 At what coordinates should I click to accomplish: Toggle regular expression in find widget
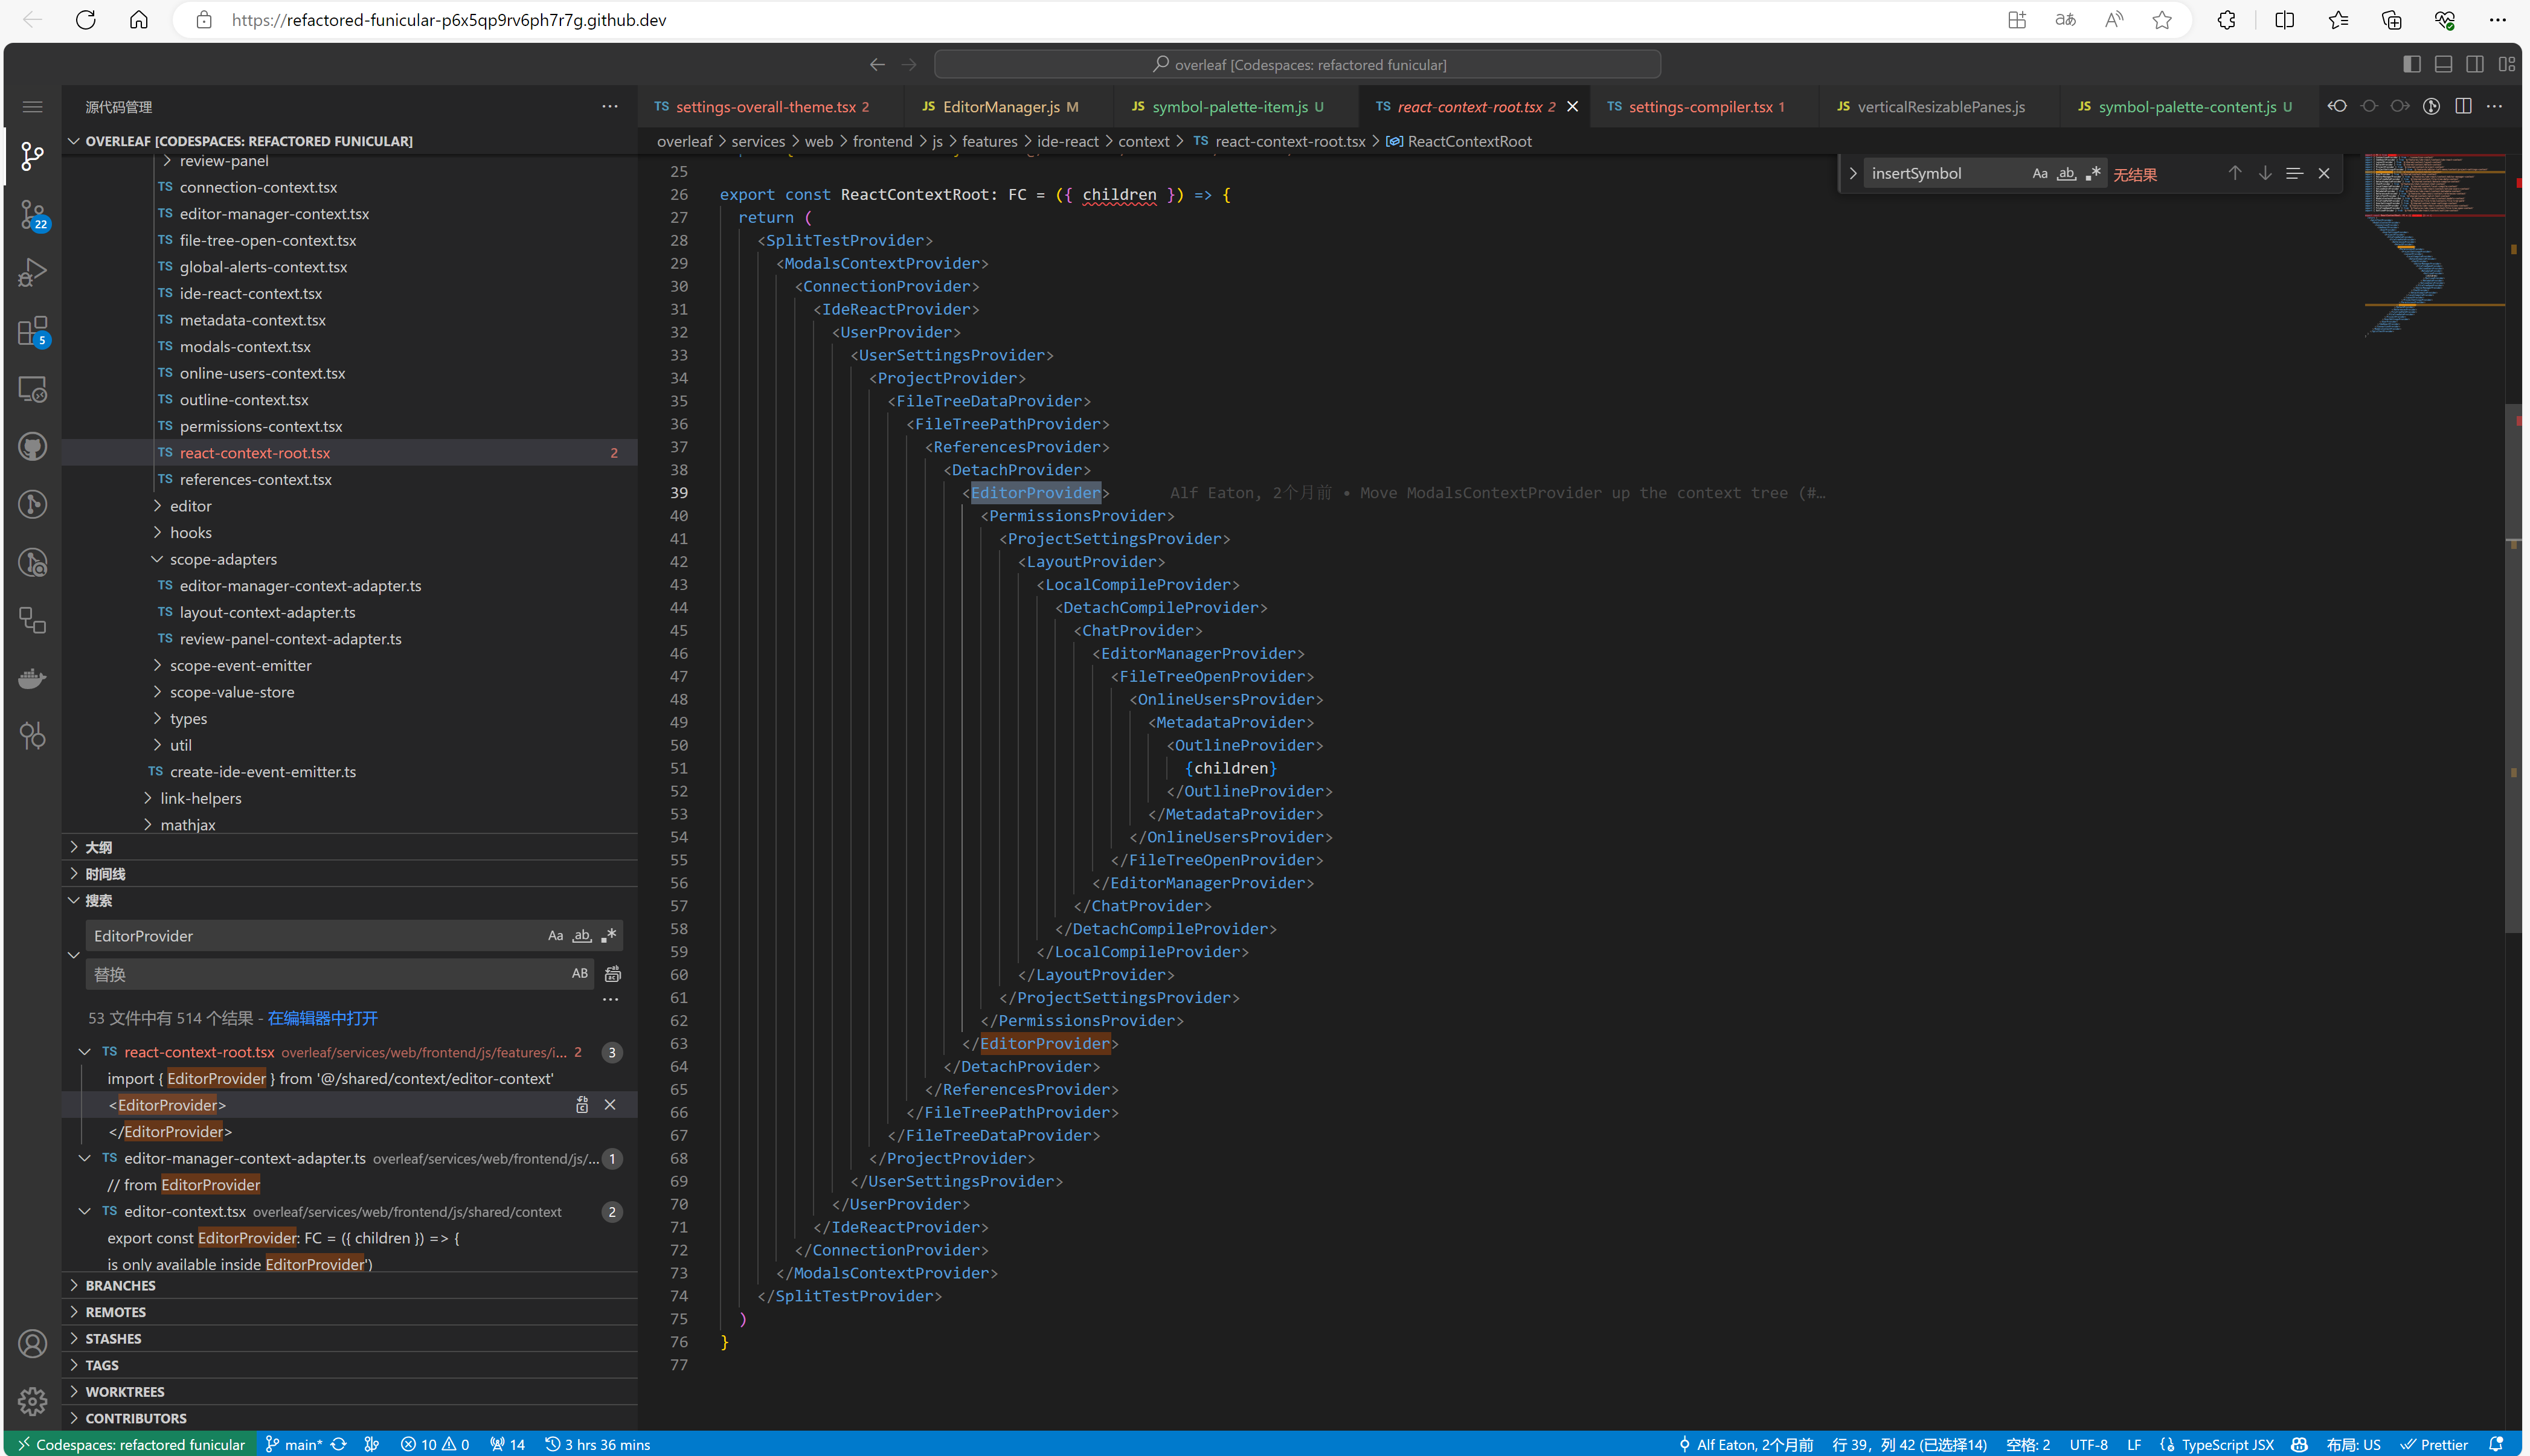point(2093,173)
